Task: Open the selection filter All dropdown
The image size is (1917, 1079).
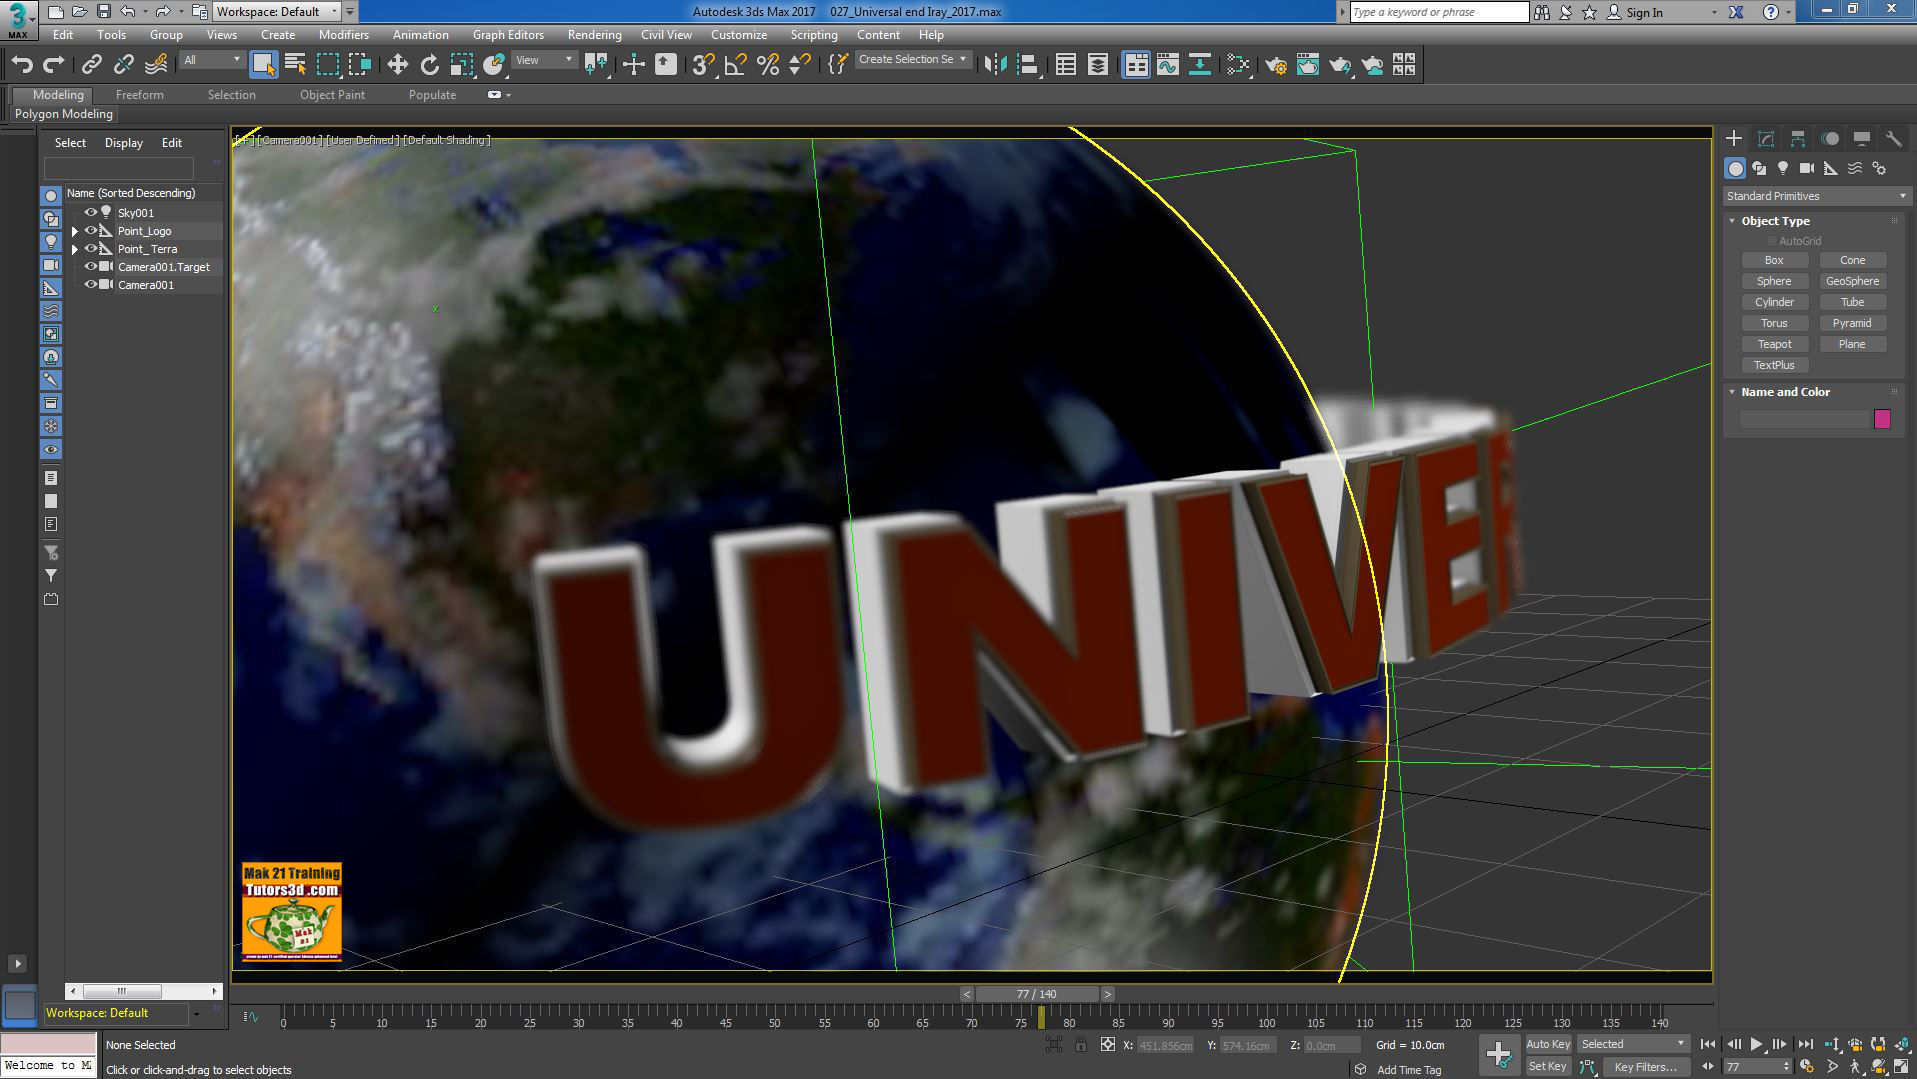Action: pos(211,60)
